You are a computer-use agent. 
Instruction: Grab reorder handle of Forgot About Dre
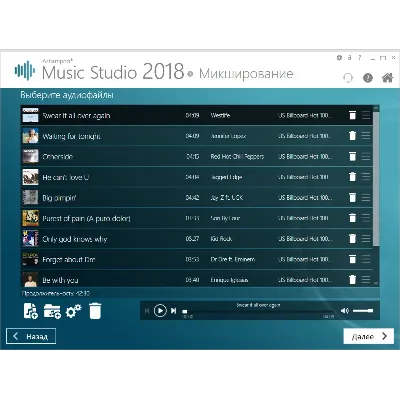pos(366,259)
